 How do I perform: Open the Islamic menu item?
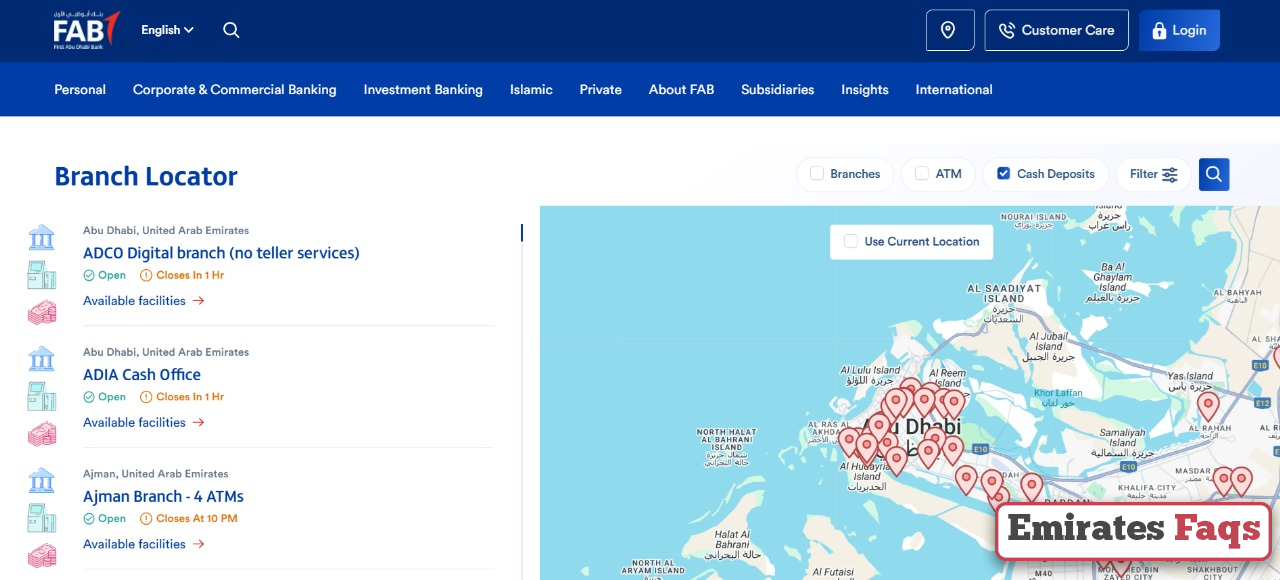(x=531, y=89)
